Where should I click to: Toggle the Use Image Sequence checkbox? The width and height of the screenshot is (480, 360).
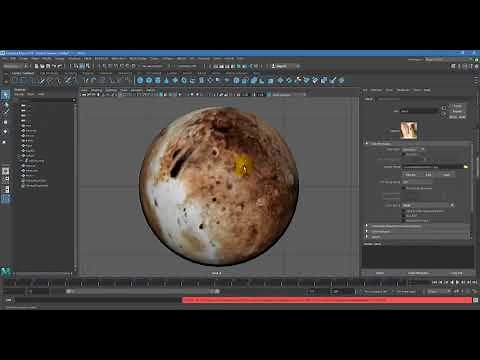[404, 188]
